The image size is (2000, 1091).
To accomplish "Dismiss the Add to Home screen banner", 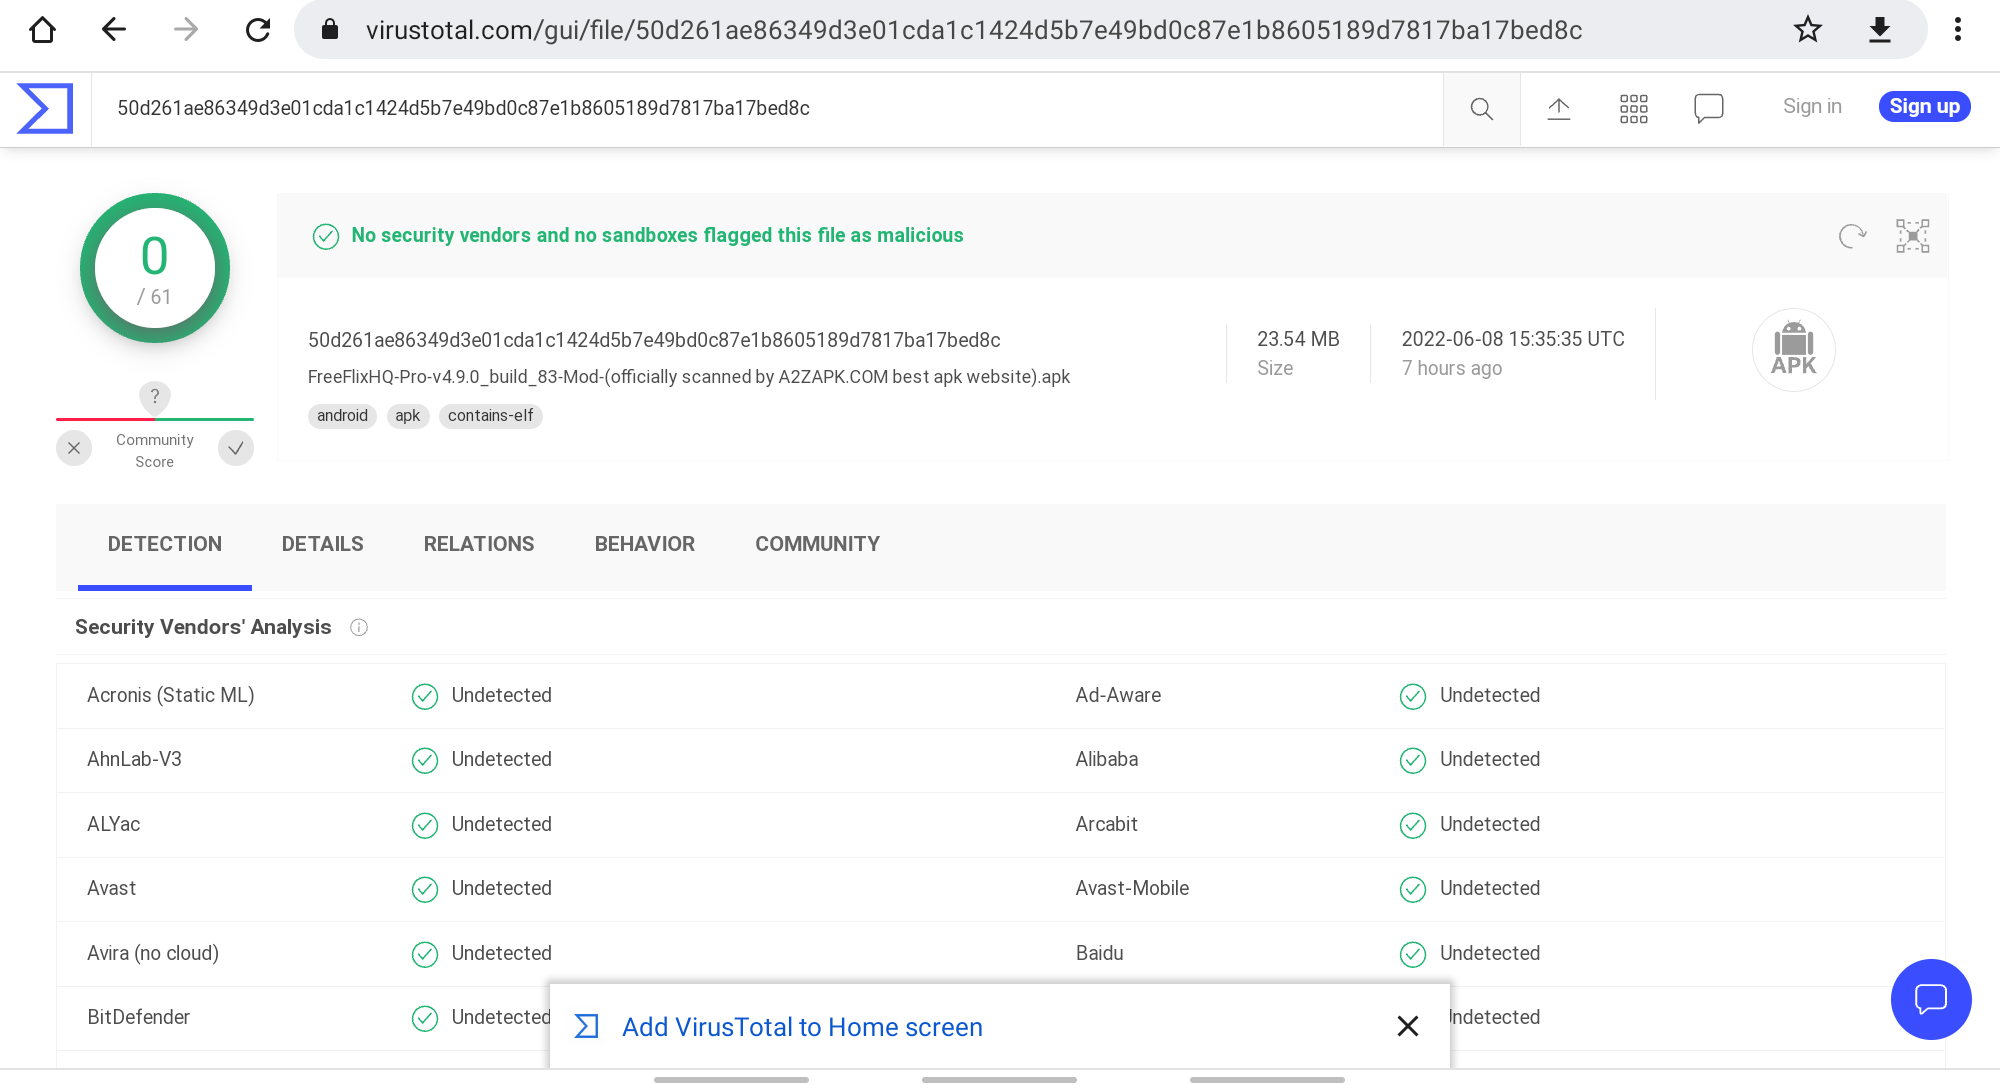I will (1407, 1026).
